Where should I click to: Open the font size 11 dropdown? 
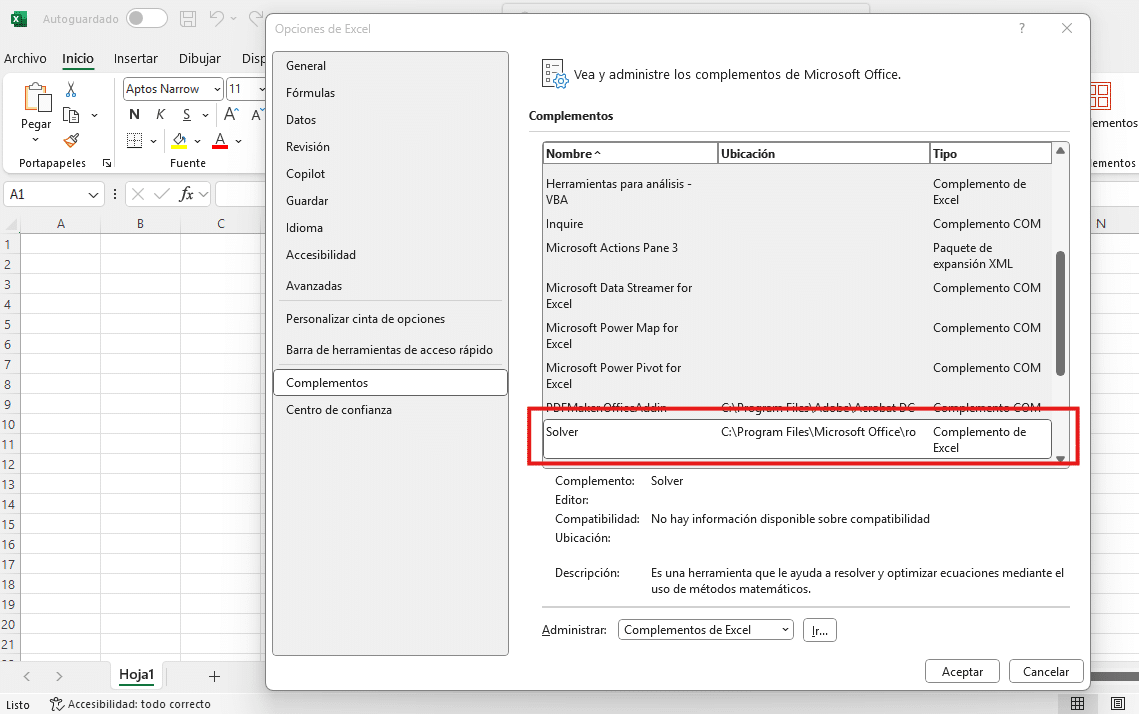pyautogui.click(x=262, y=89)
